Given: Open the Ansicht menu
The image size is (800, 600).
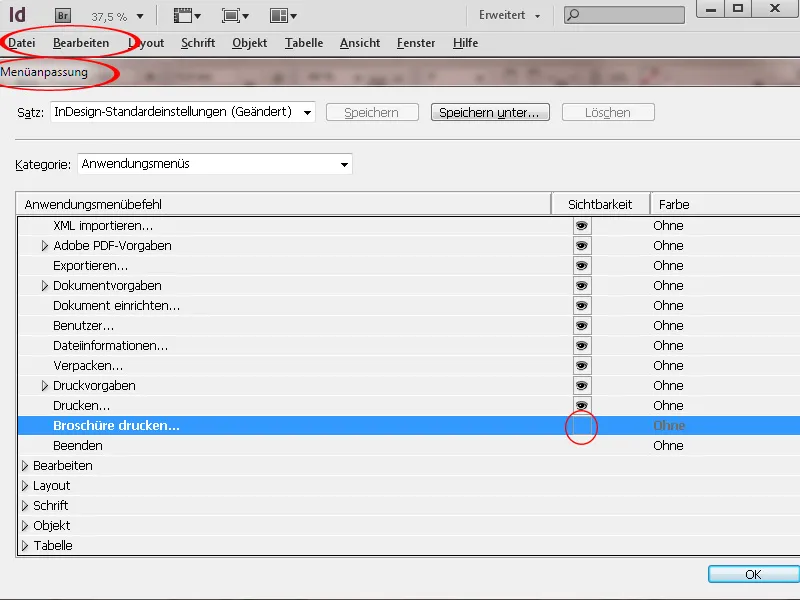Looking at the screenshot, I should pos(360,43).
